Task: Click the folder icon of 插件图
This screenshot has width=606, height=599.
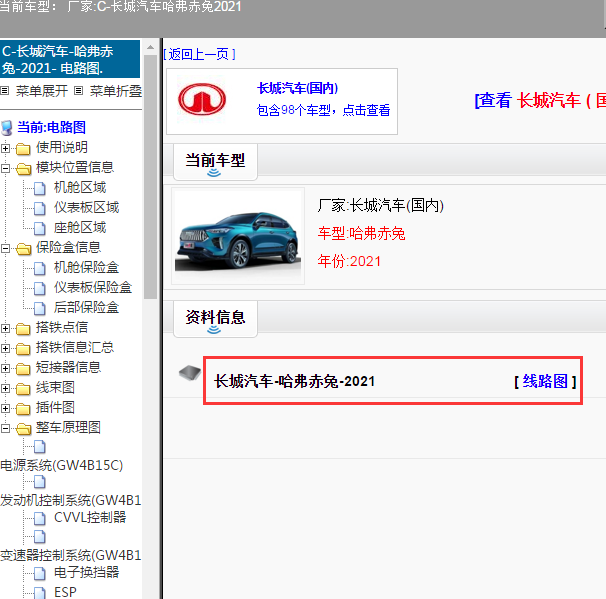Action: [23, 408]
